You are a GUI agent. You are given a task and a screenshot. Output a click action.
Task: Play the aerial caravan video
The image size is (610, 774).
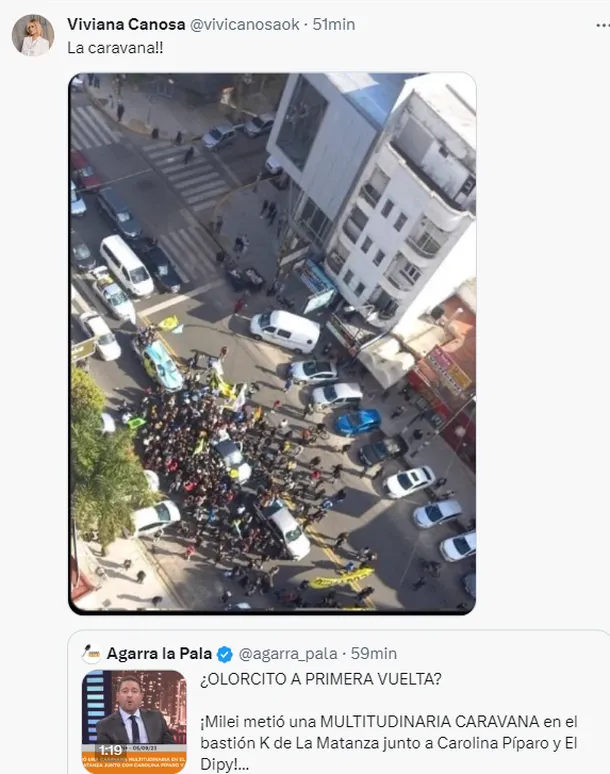[272, 344]
